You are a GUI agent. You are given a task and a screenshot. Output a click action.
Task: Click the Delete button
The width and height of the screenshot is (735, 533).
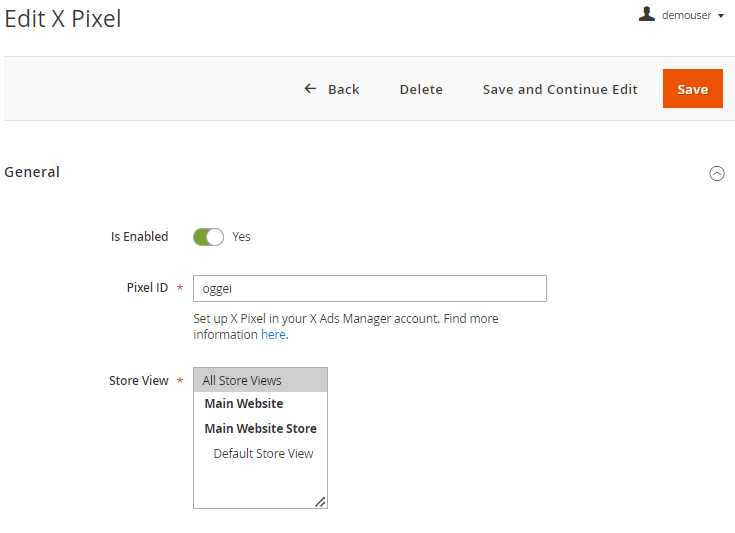(421, 89)
